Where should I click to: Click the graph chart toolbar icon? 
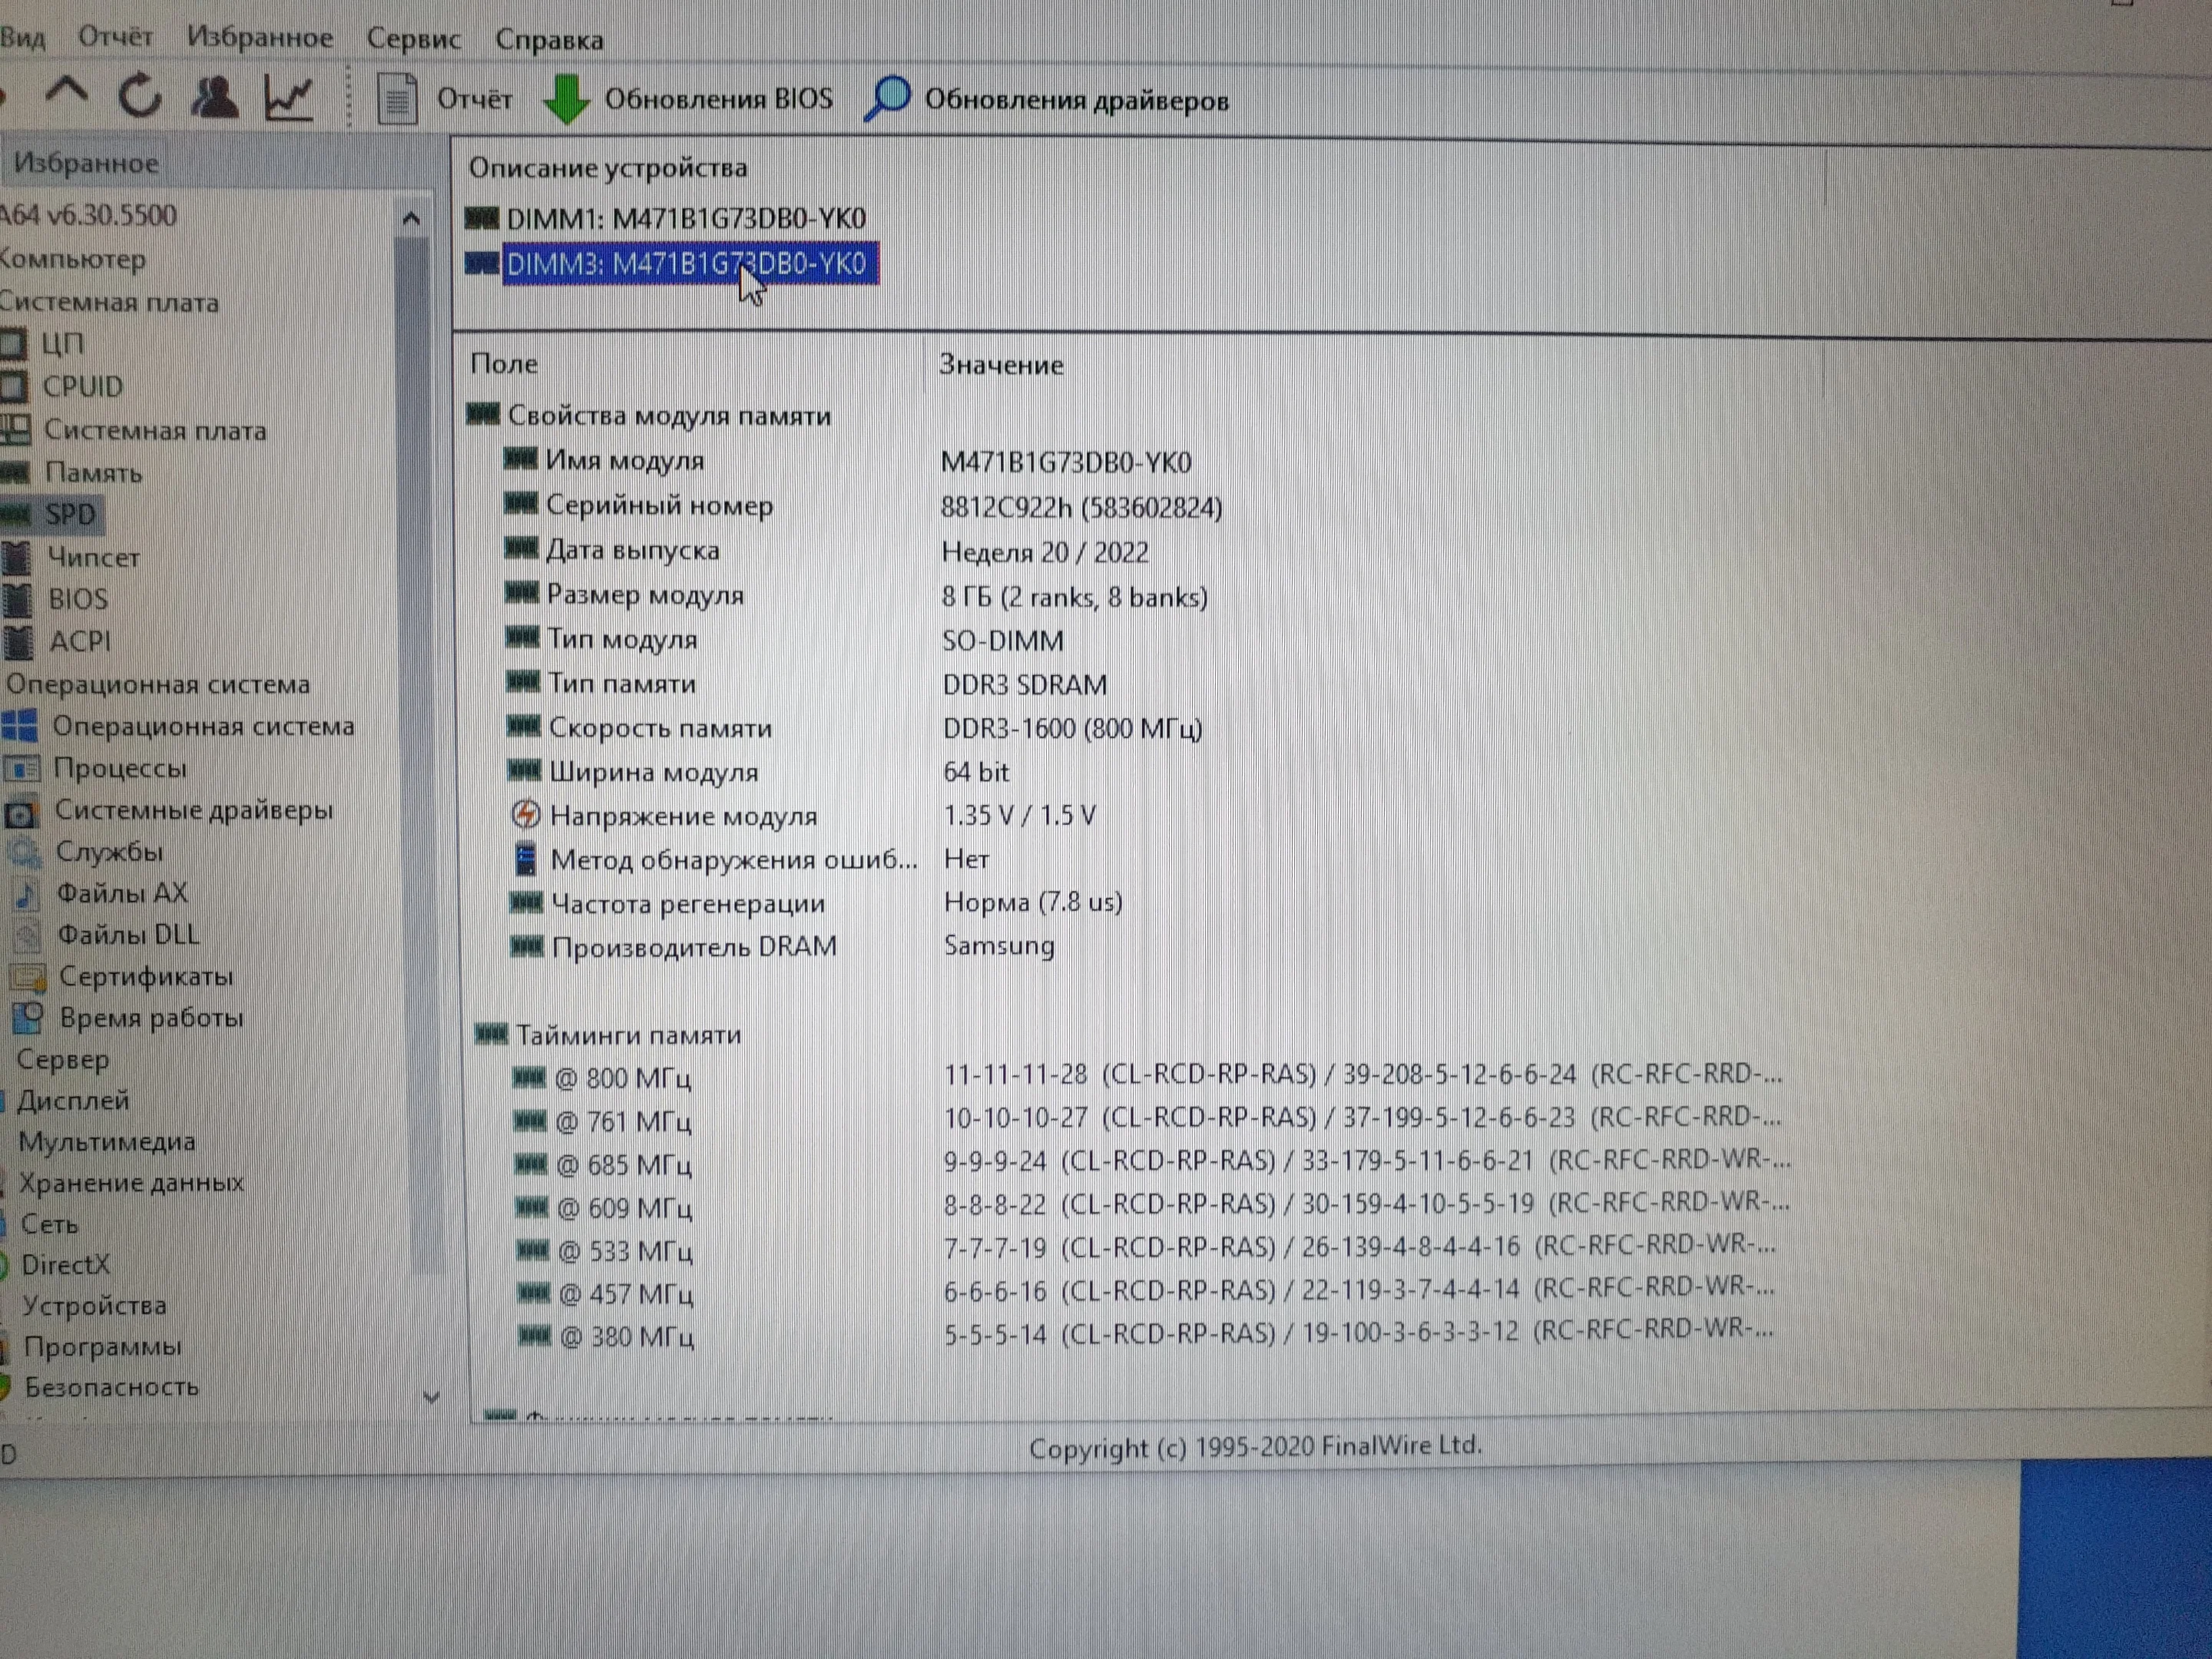click(x=289, y=98)
